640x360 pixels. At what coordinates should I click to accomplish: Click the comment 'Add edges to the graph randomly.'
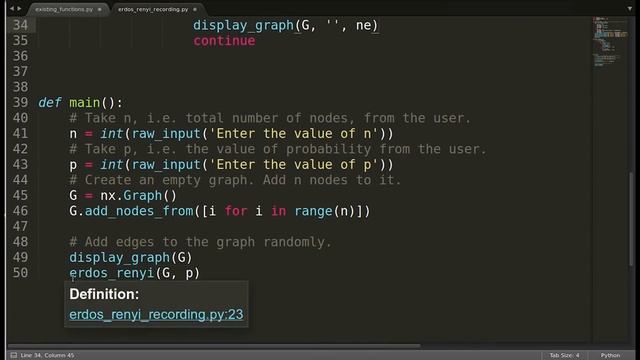200,242
